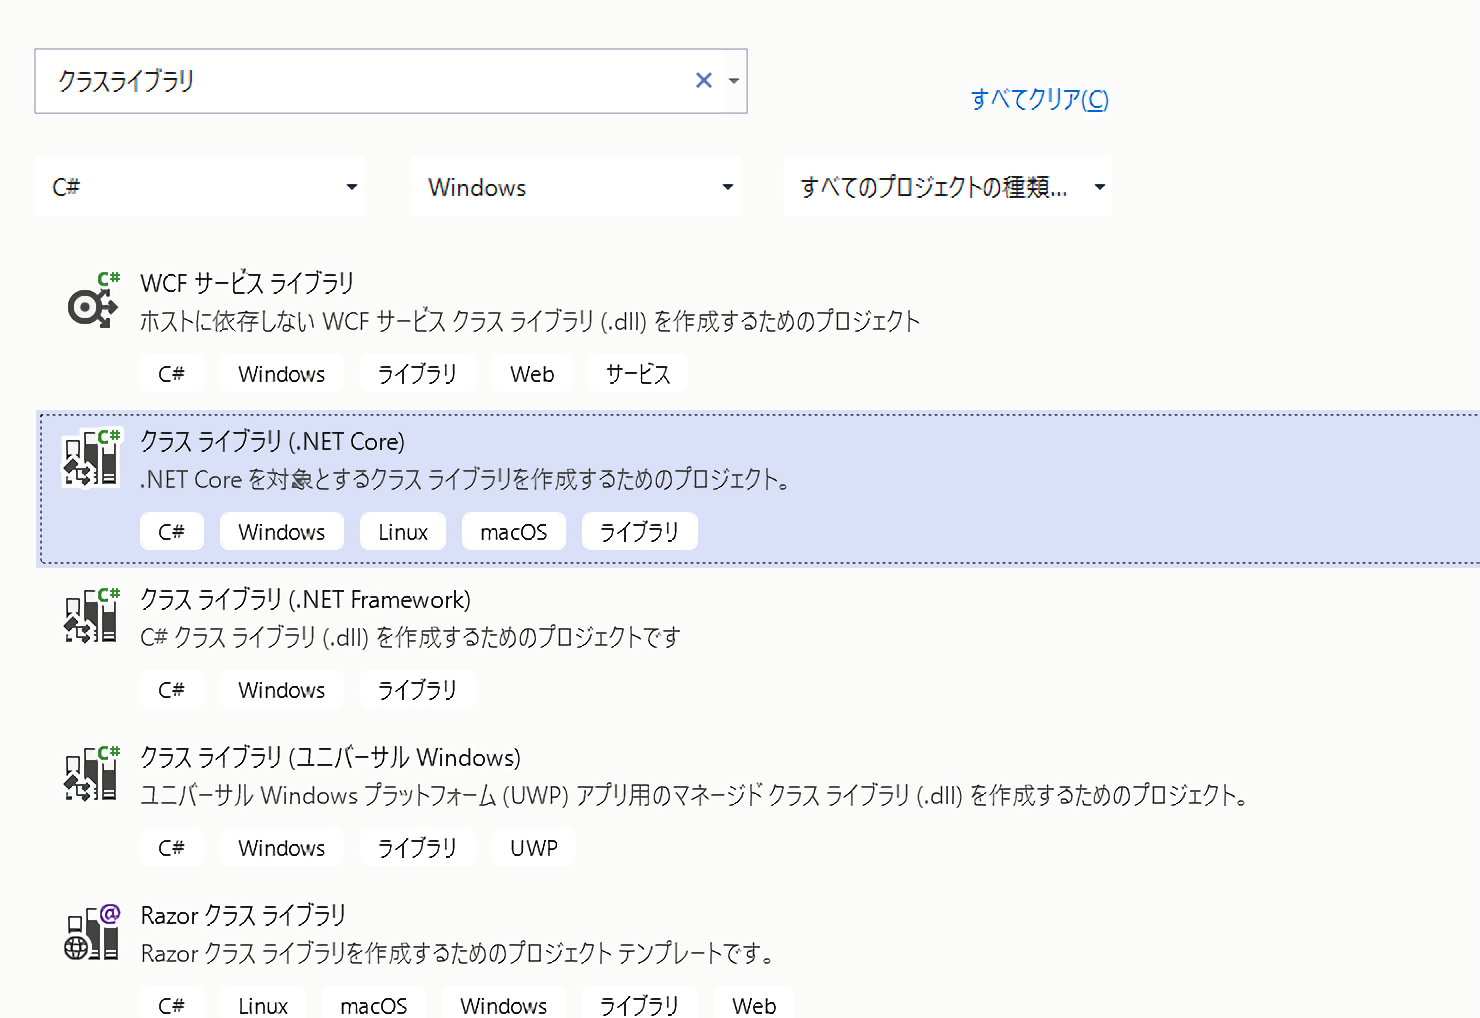This screenshot has height=1018, width=1480.
Task: Click the Class Library (.NET Core) icon
Action: (x=91, y=459)
